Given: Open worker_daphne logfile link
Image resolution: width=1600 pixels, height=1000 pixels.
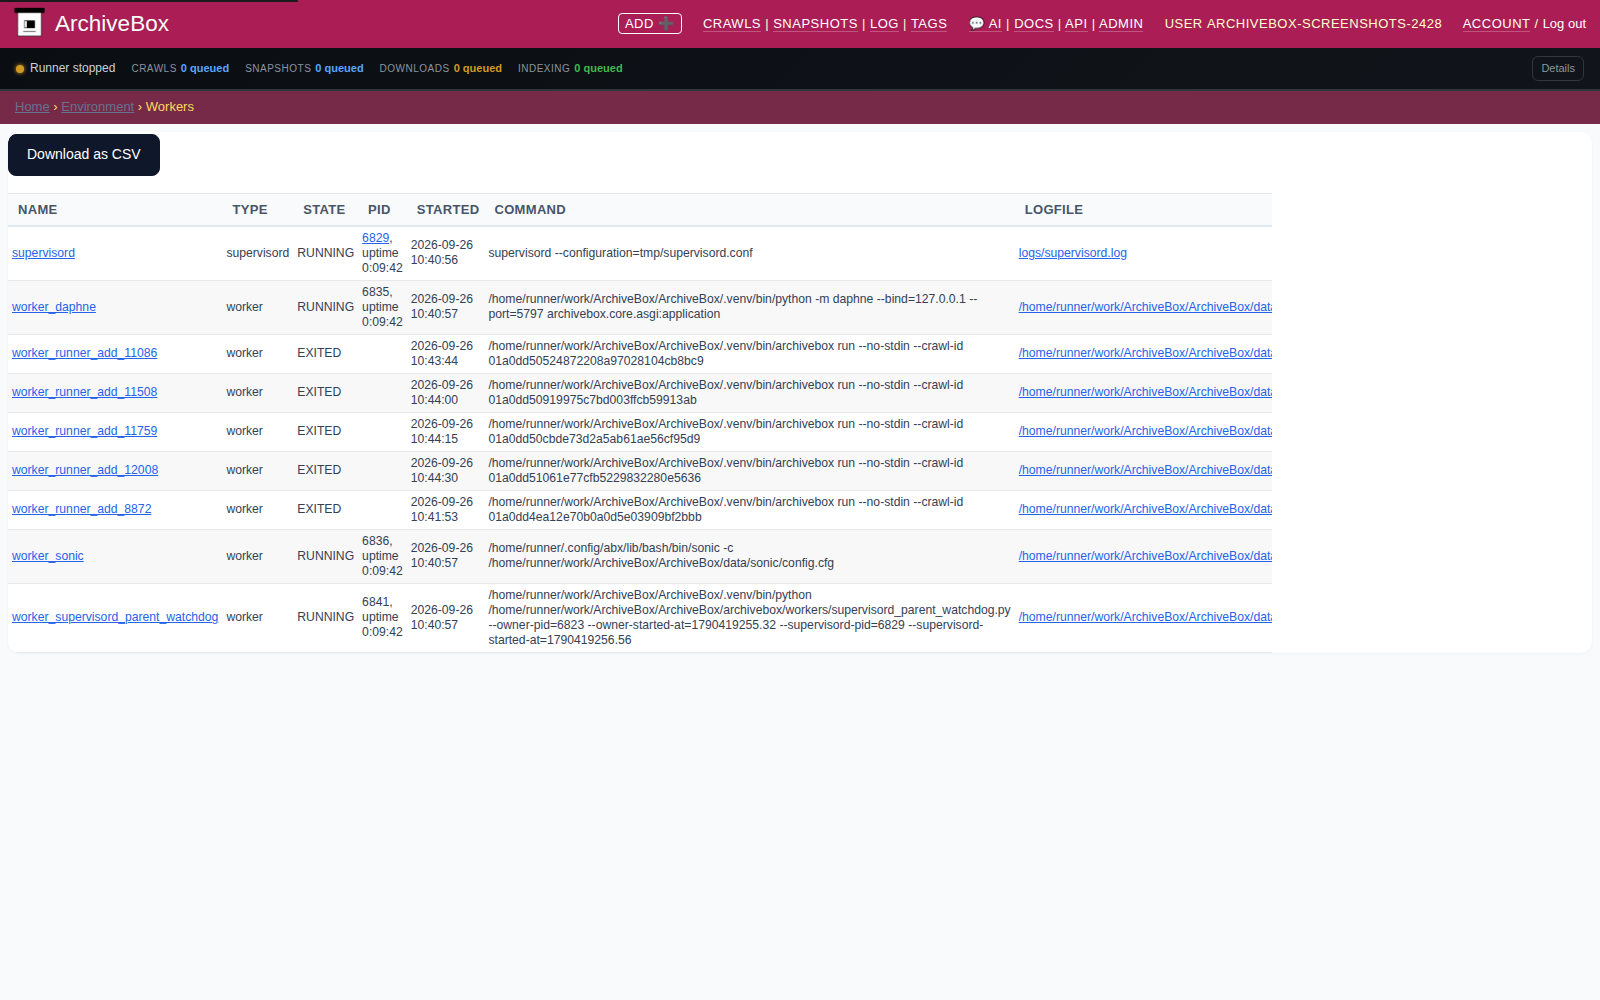Looking at the screenshot, I should point(1145,307).
